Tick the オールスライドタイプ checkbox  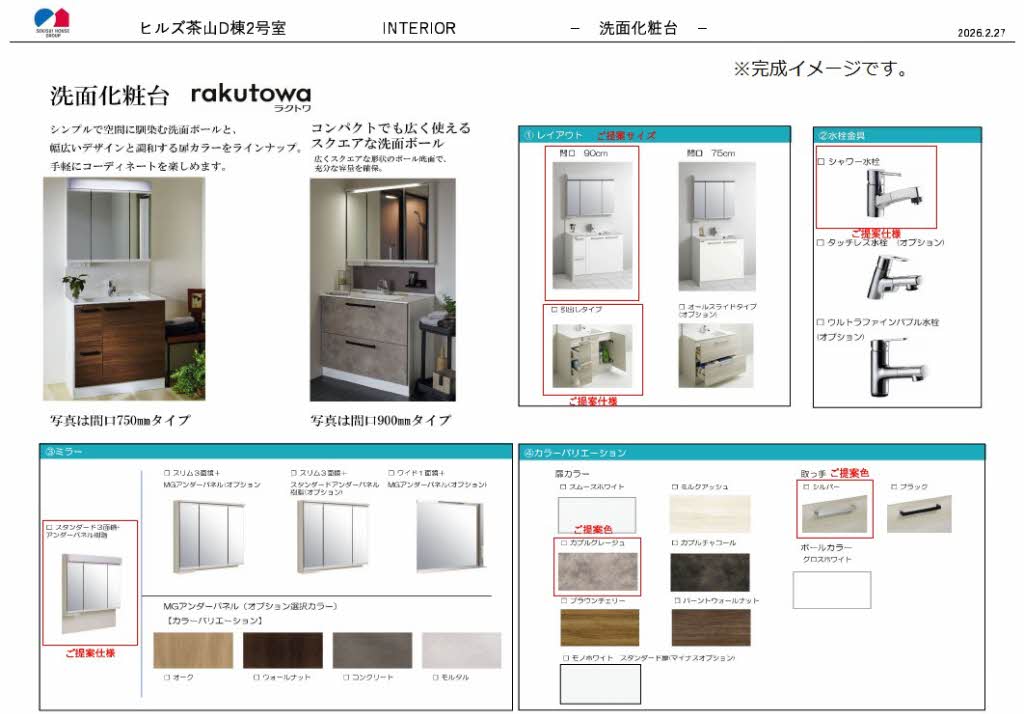[682, 306]
